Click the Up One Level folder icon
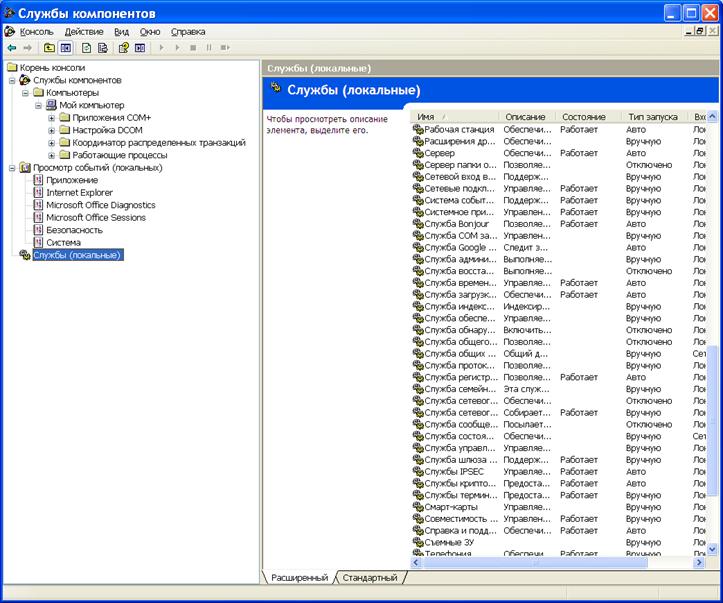723x603 pixels. point(49,47)
